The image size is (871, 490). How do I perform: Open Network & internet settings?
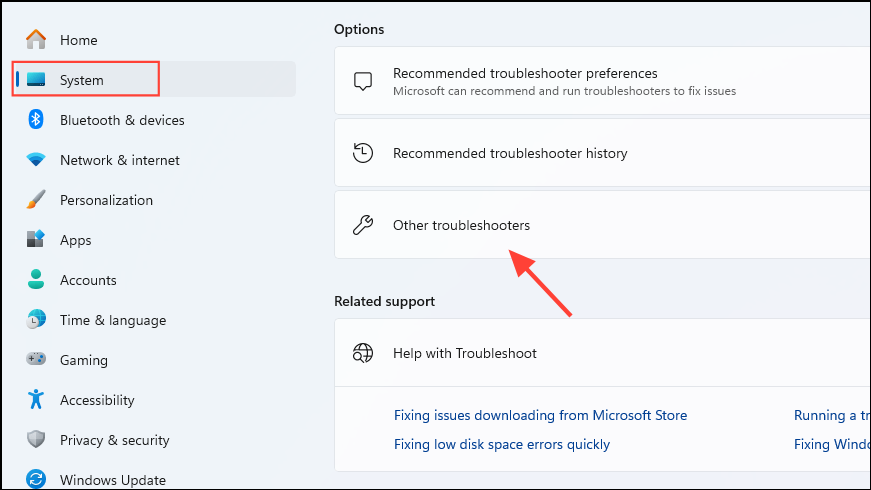(154, 160)
